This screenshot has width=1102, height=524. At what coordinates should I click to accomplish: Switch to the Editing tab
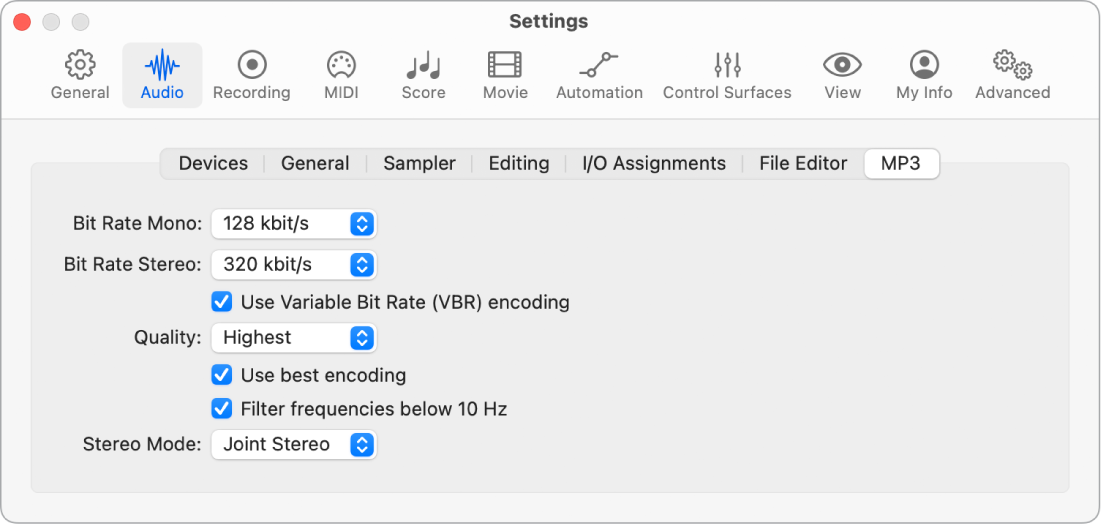(519, 163)
